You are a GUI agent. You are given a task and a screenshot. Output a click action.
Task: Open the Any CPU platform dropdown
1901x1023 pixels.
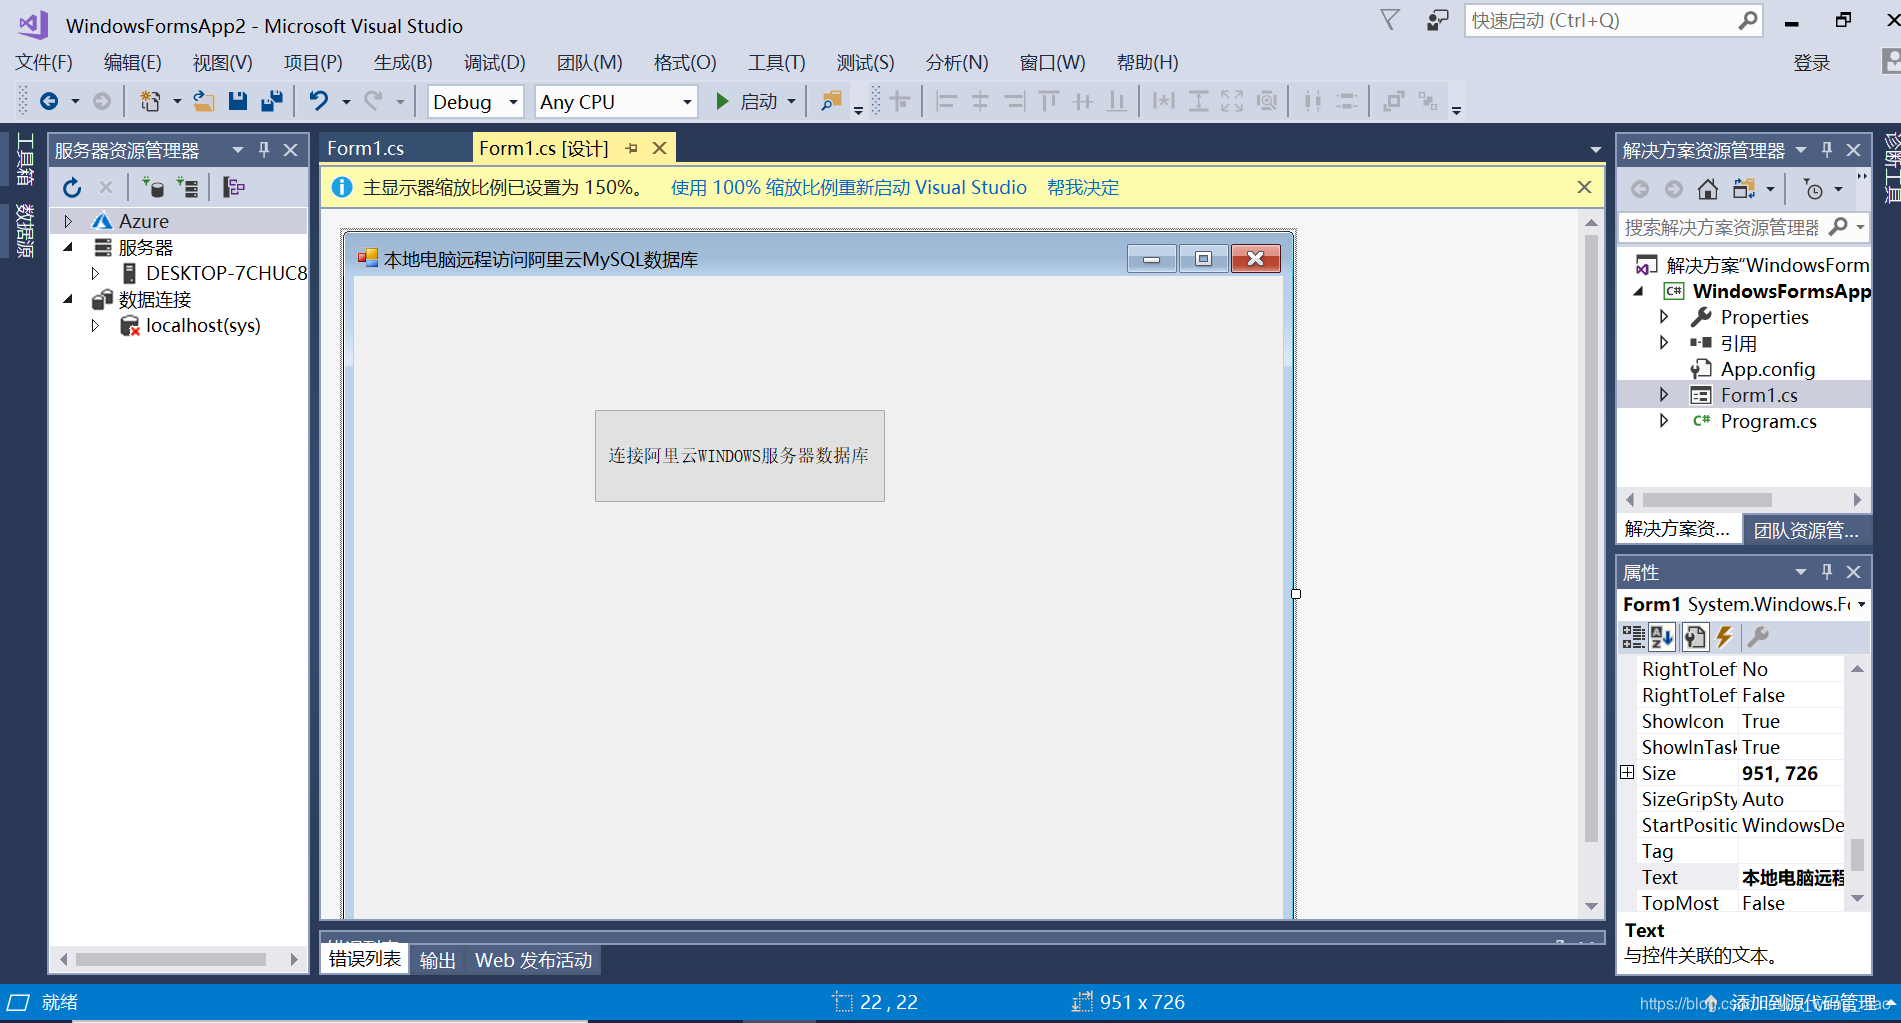tap(687, 102)
